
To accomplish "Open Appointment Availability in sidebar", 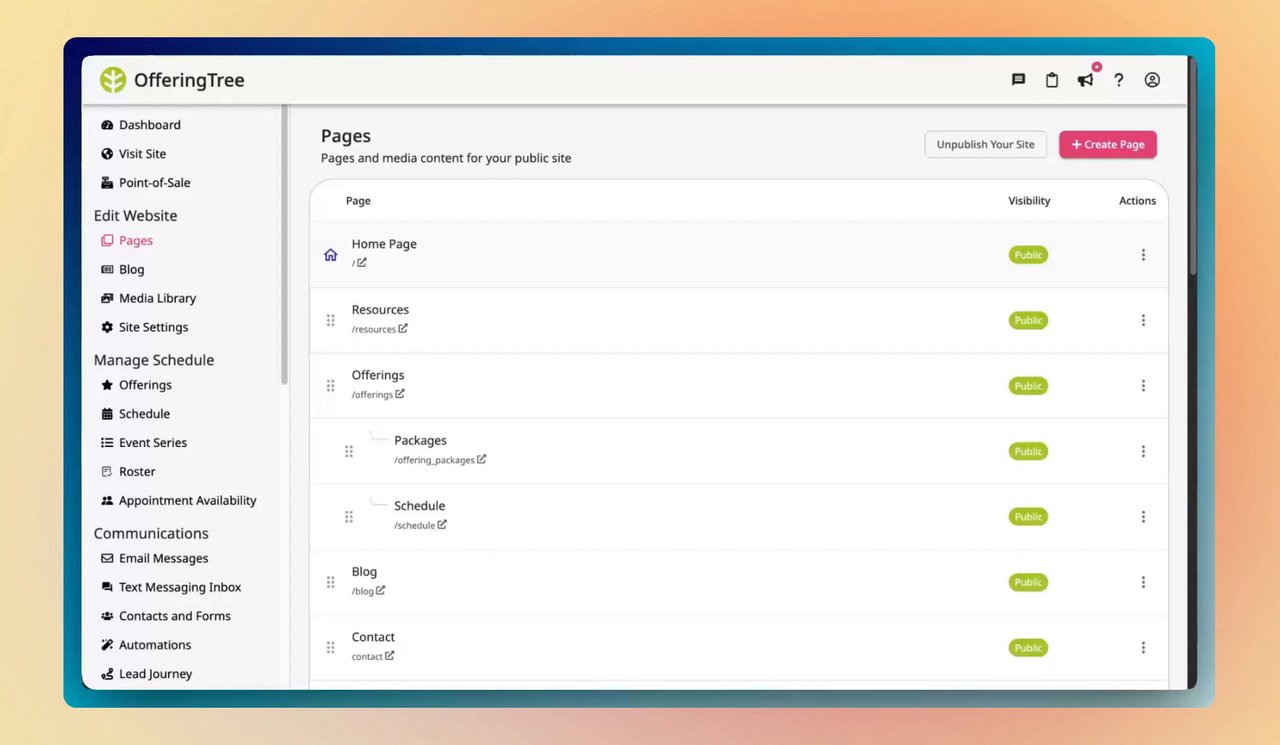I will point(179,501).
